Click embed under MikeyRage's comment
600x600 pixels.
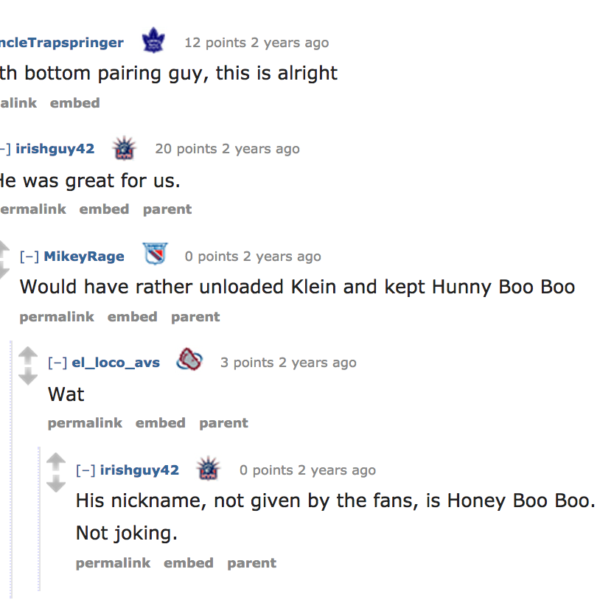(132, 317)
